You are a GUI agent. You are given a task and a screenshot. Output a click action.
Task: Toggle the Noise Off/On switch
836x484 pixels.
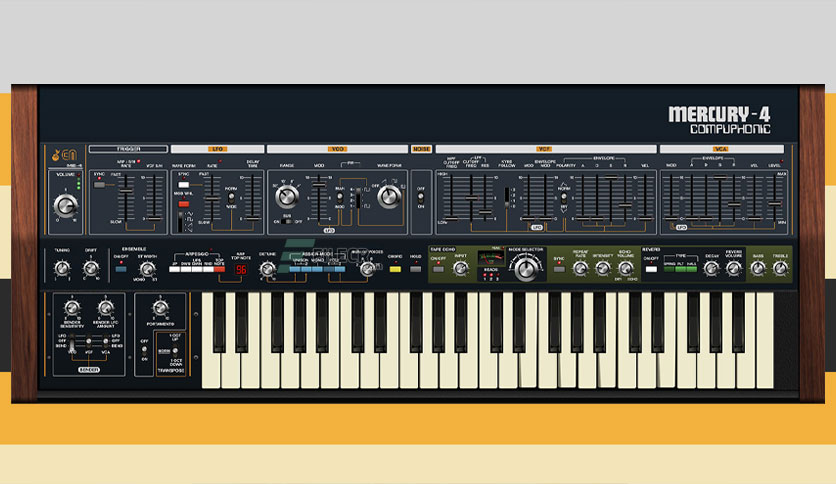[x=421, y=197]
